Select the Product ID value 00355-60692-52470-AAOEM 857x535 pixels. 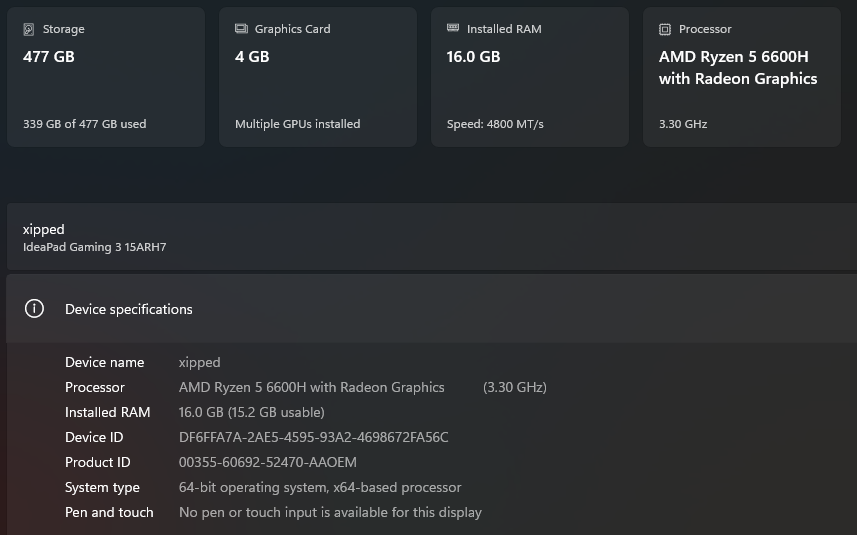[267, 462]
